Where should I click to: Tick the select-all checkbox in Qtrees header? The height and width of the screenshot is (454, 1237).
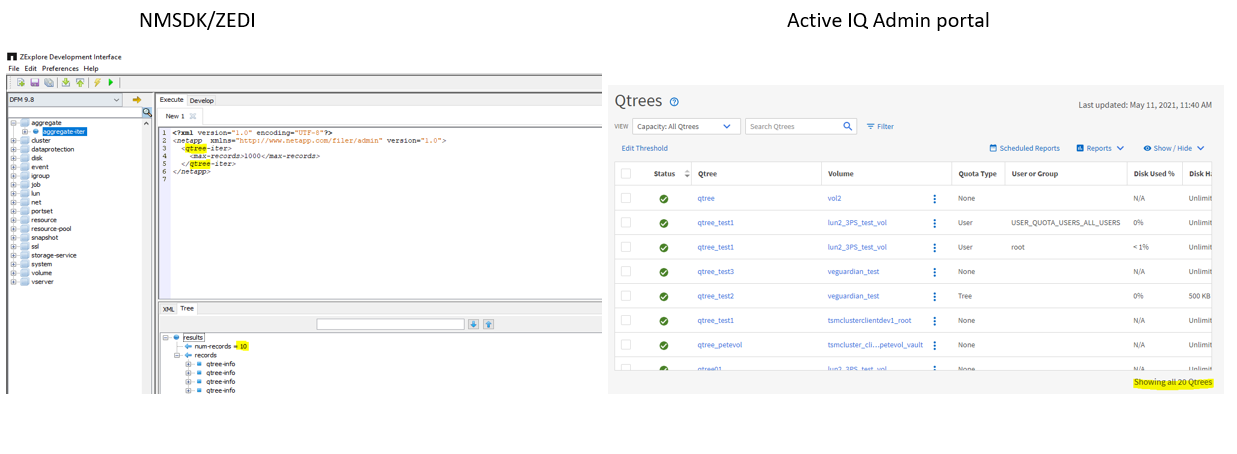(626, 174)
